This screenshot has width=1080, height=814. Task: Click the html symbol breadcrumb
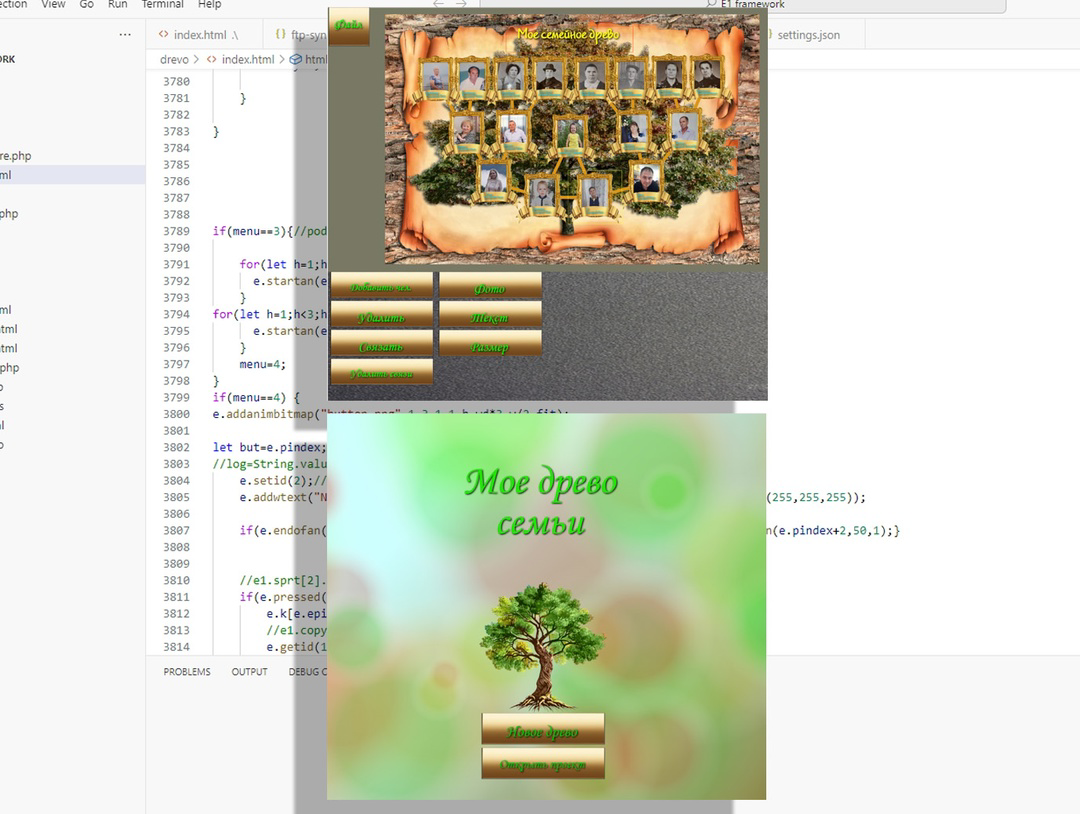click(x=315, y=59)
